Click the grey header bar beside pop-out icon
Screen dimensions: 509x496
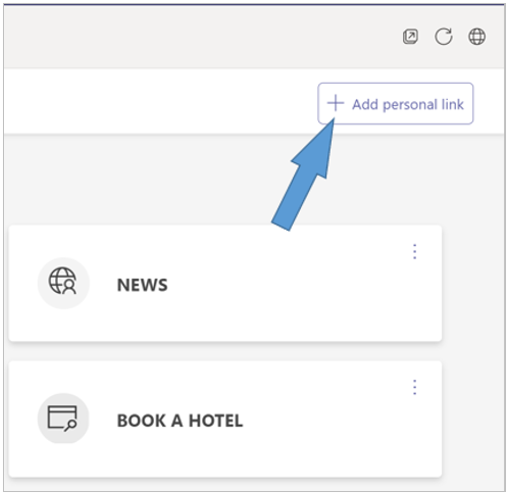200,36
